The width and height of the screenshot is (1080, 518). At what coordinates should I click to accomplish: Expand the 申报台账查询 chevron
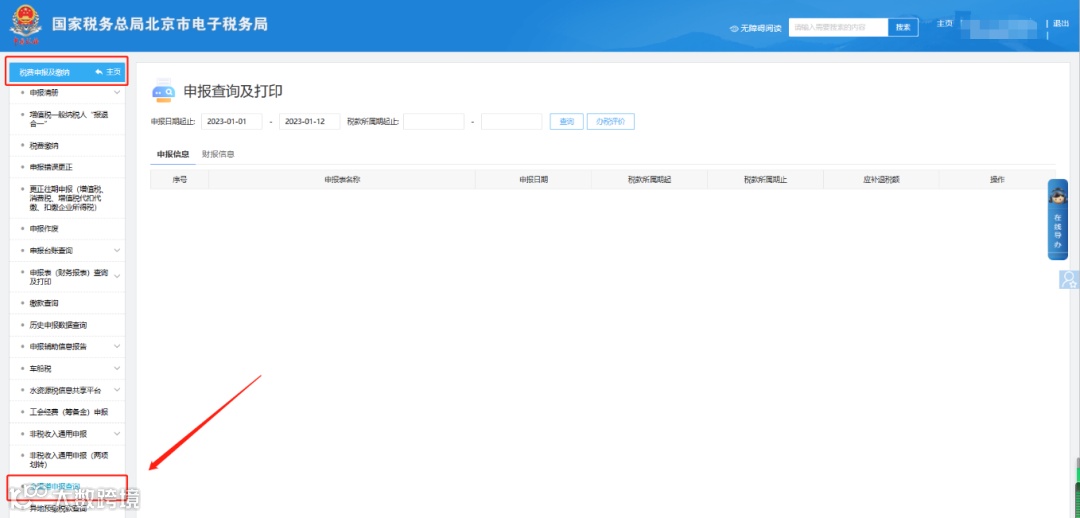(117, 250)
